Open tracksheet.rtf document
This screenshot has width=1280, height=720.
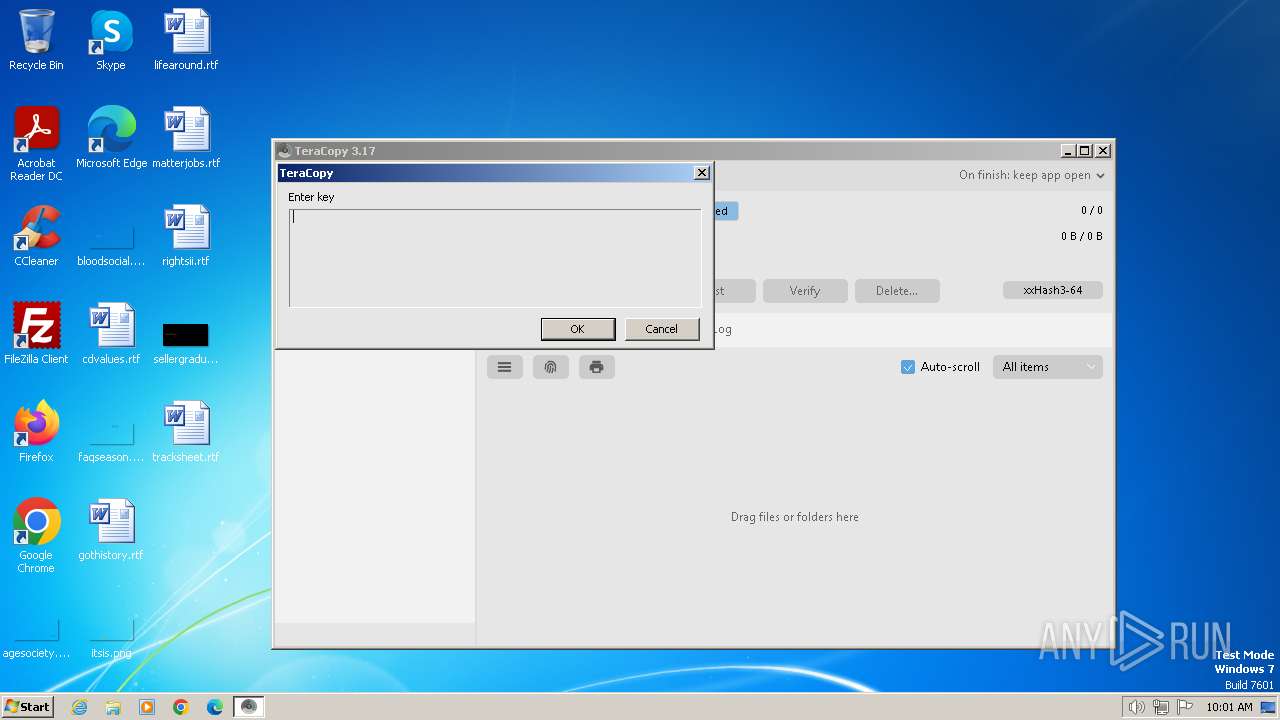186,432
